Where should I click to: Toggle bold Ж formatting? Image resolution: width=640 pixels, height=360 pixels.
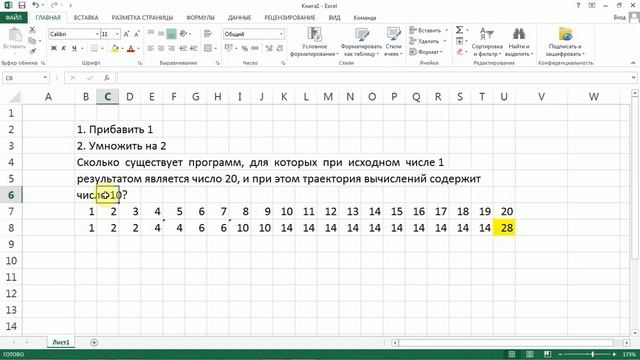[53, 49]
